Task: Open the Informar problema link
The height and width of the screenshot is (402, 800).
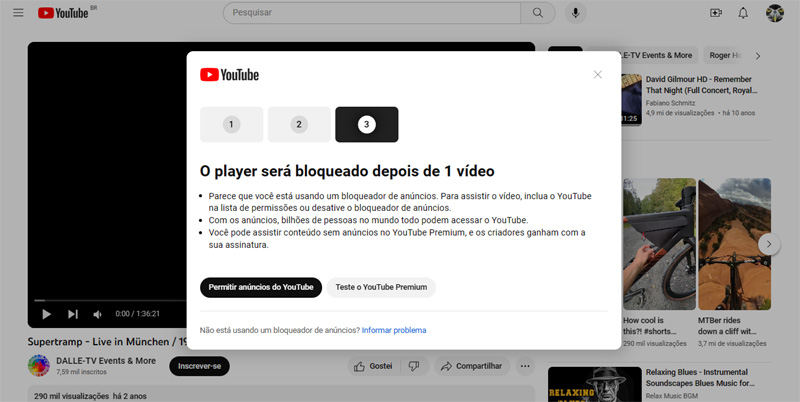Action: (394, 330)
